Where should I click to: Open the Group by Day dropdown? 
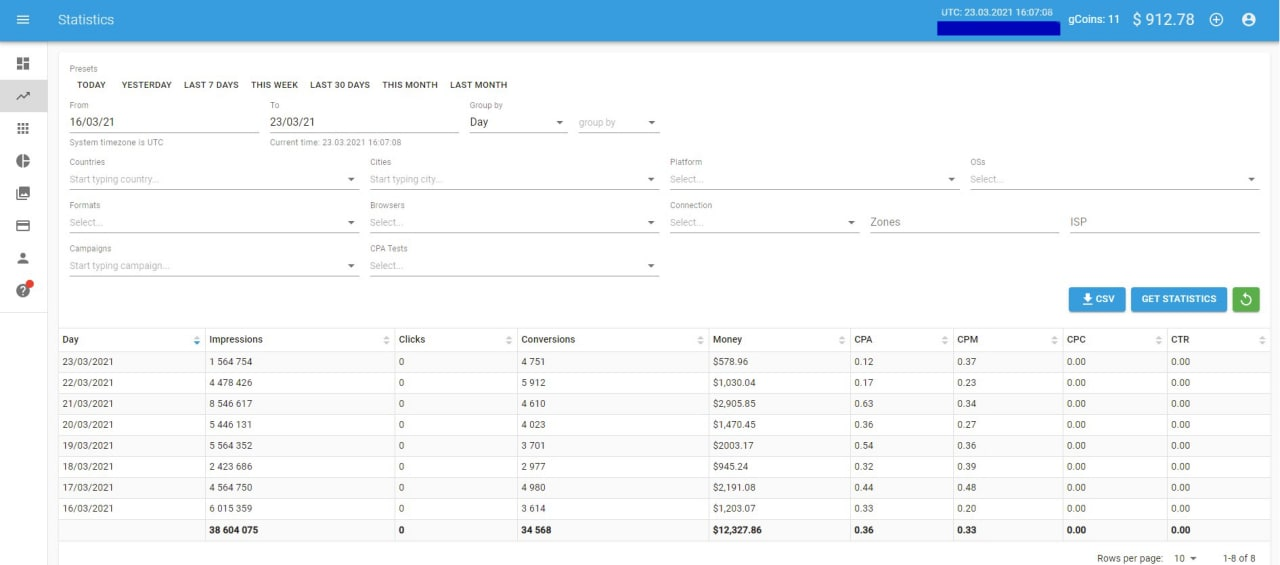click(x=518, y=122)
